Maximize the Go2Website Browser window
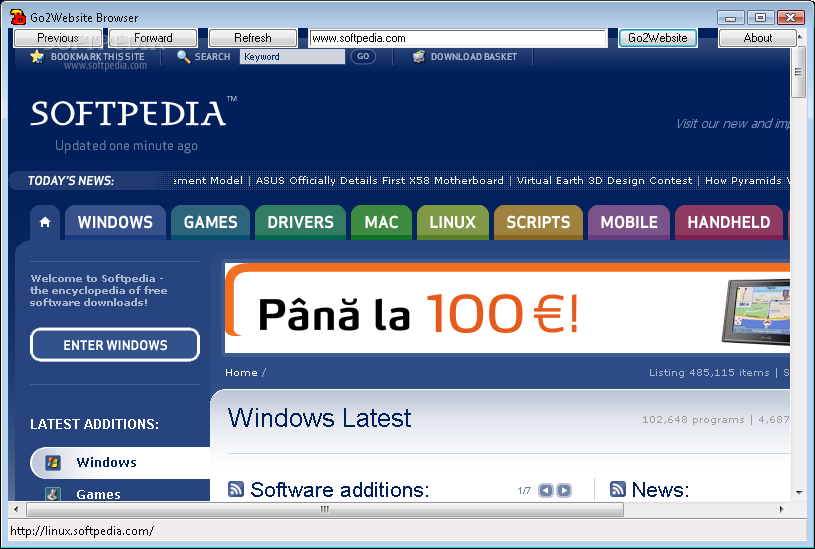The width and height of the screenshot is (815, 549). click(760, 18)
